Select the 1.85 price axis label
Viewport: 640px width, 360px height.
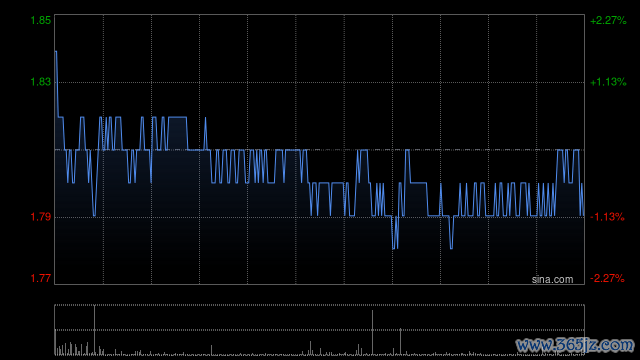click(41, 20)
